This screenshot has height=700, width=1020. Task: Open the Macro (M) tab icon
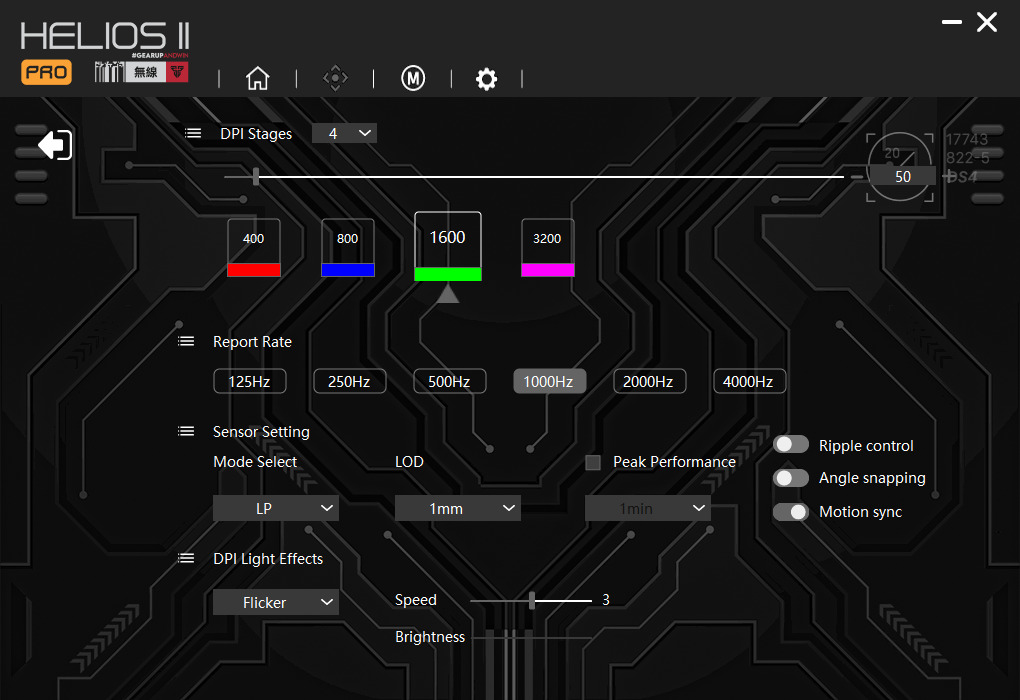click(x=413, y=79)
